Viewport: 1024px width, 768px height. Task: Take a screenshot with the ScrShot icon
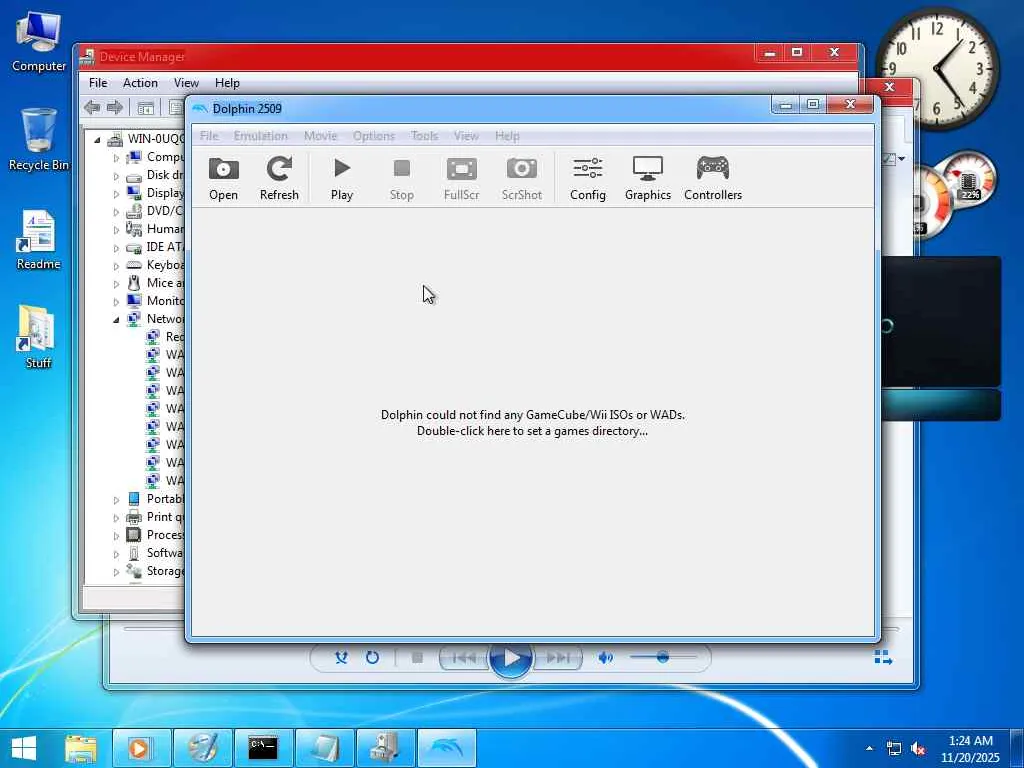coord(522,178)
